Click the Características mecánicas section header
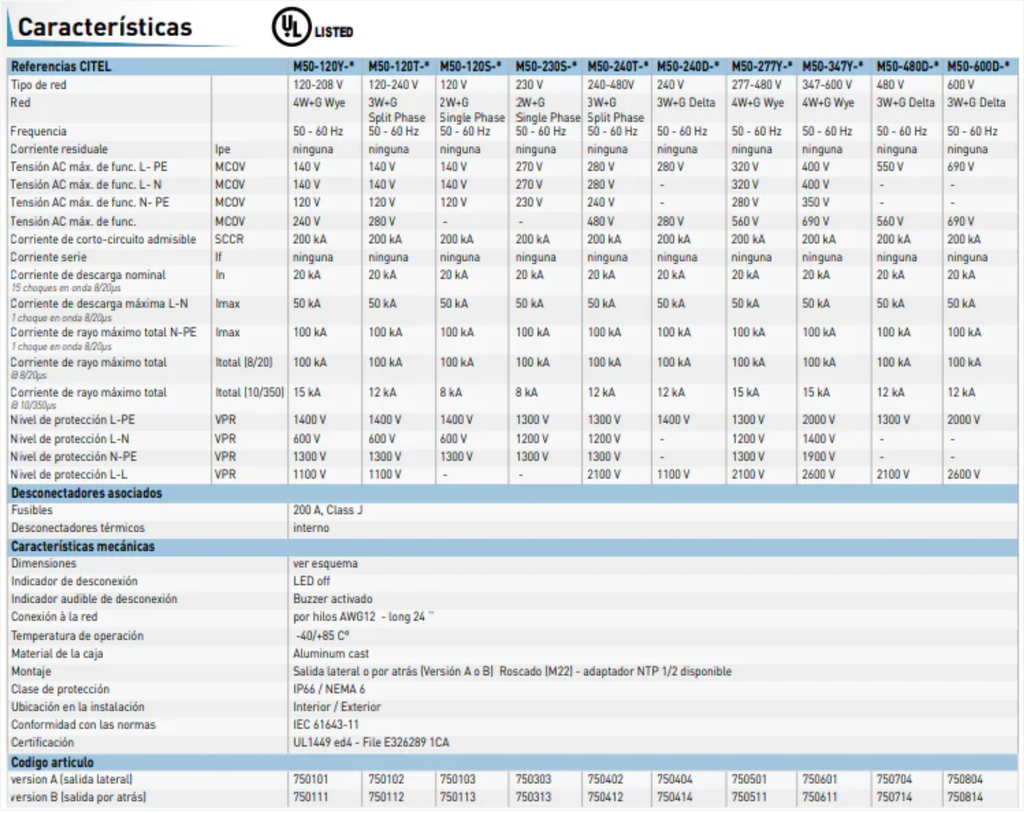 click(82, 547)
